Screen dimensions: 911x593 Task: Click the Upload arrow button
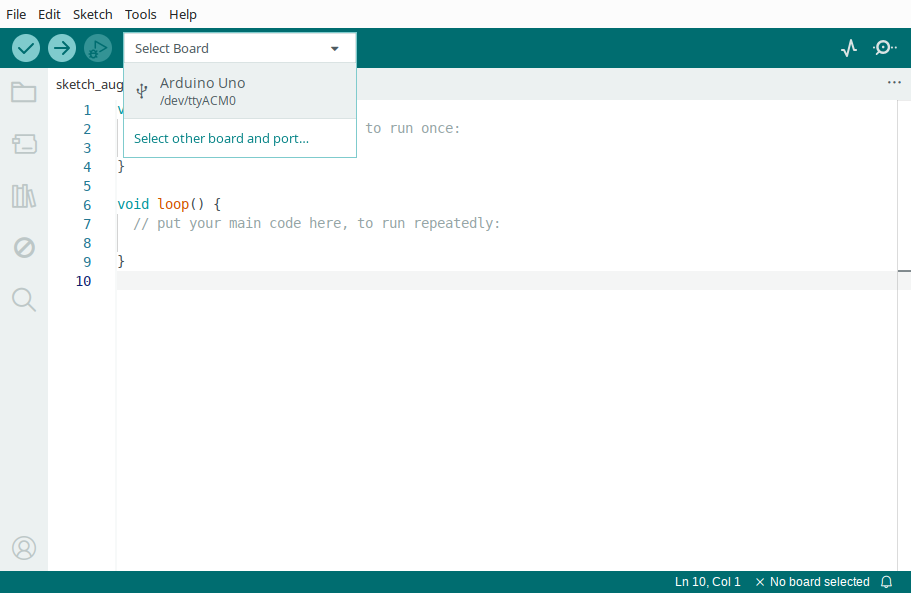coord(62,48)
